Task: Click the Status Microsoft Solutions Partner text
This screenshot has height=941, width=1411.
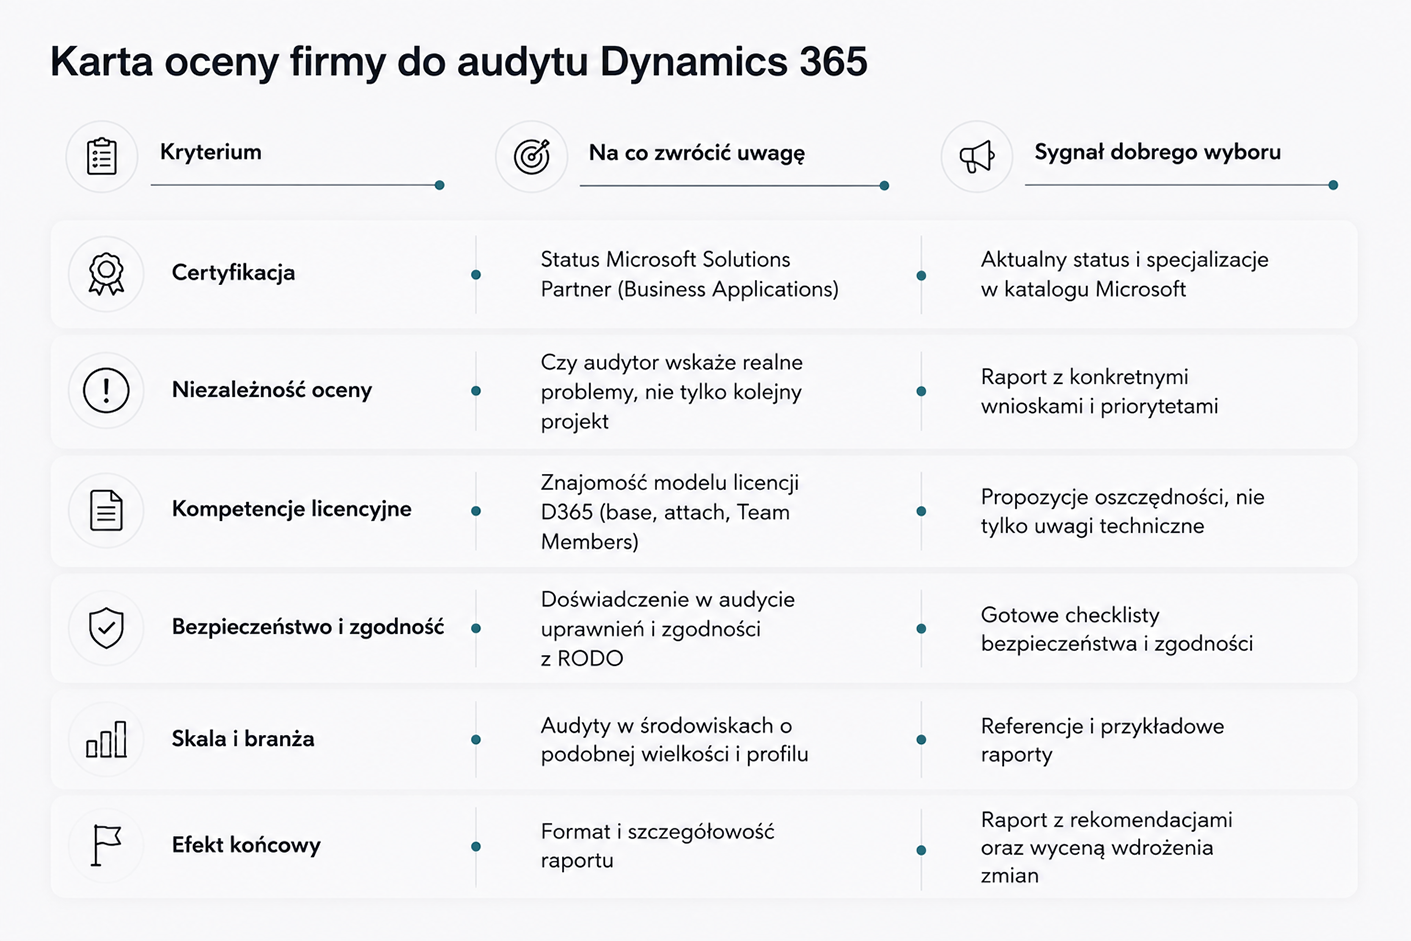Action: (690, 274)
